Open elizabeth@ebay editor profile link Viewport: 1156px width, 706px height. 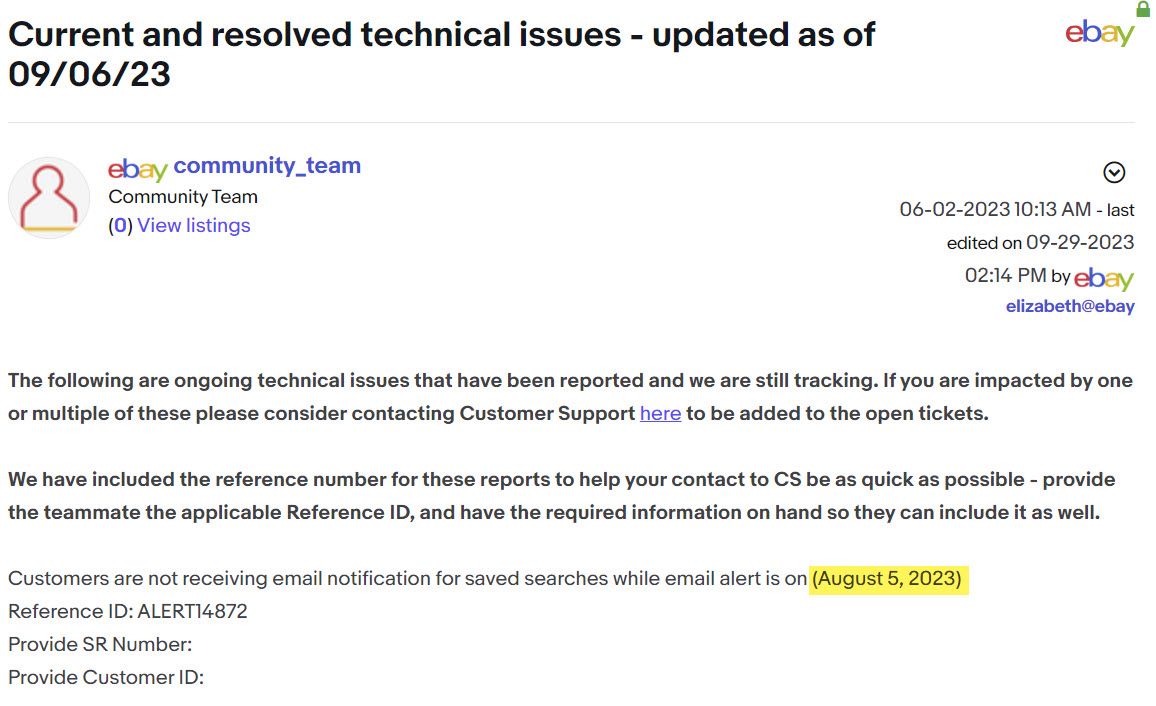click(x=1070, y=307)
